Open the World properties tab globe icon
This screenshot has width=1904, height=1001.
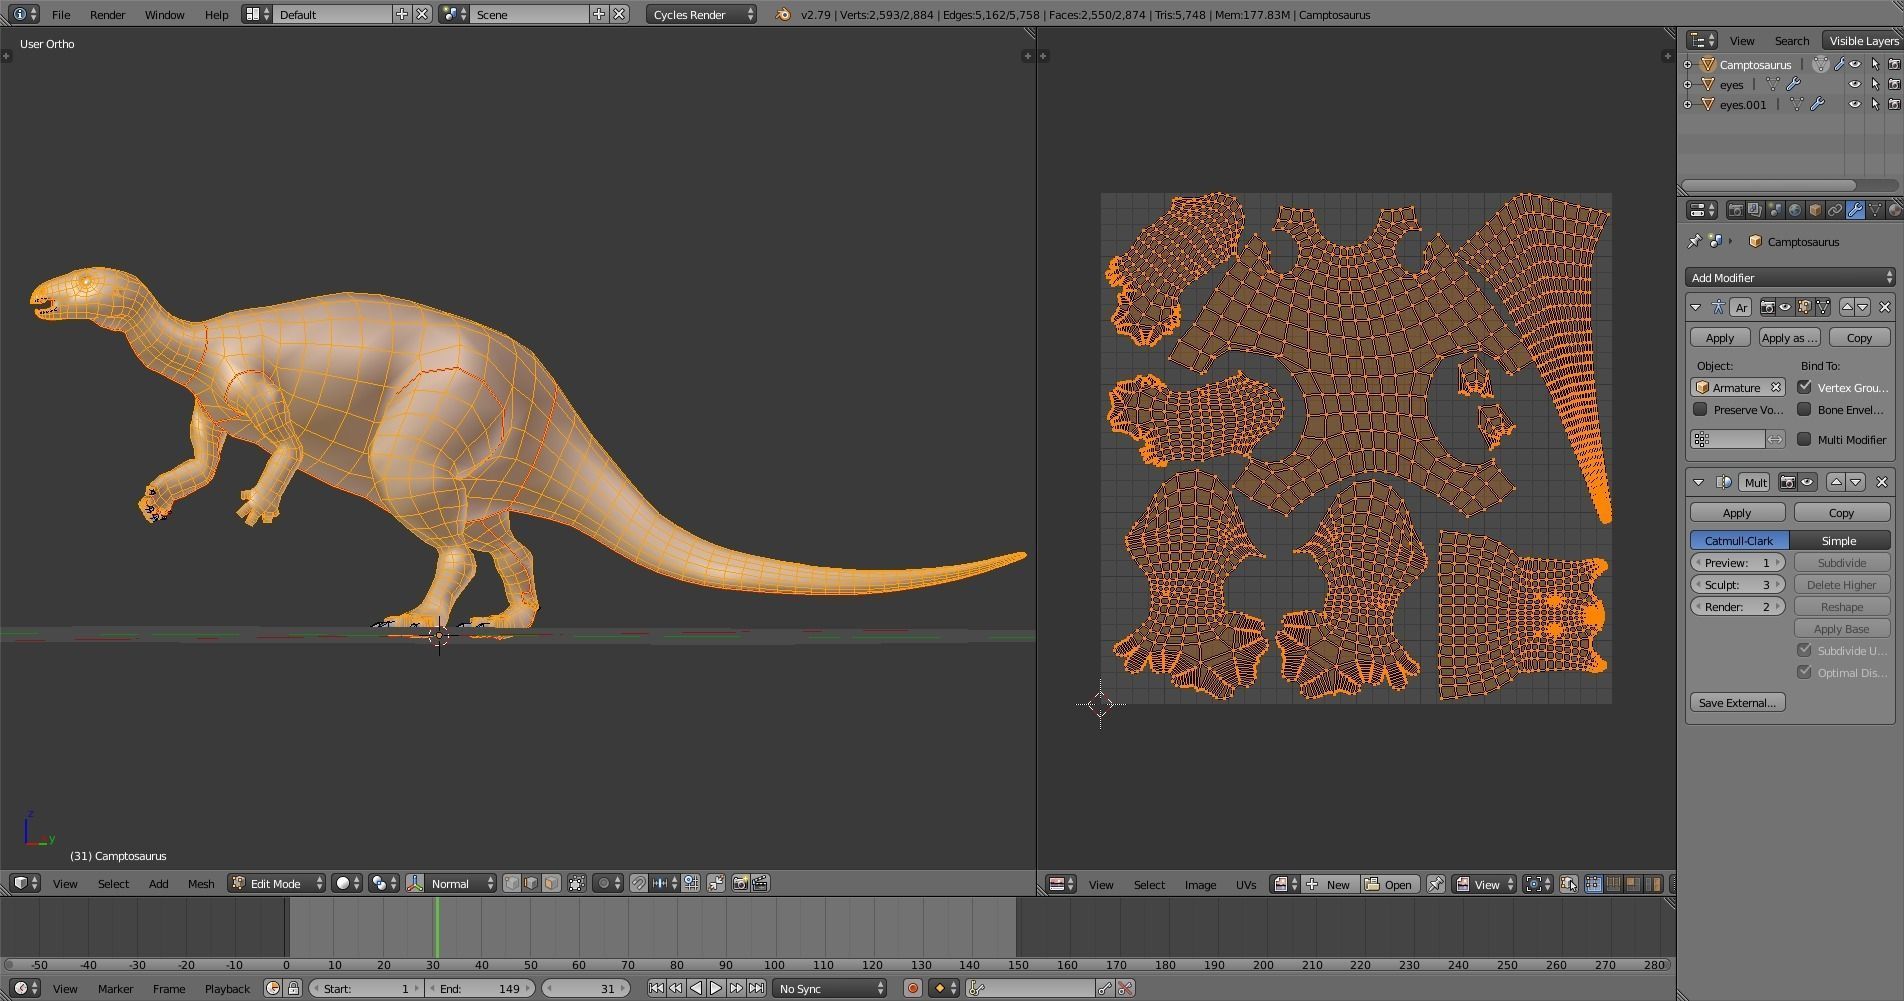point(1795,210)
